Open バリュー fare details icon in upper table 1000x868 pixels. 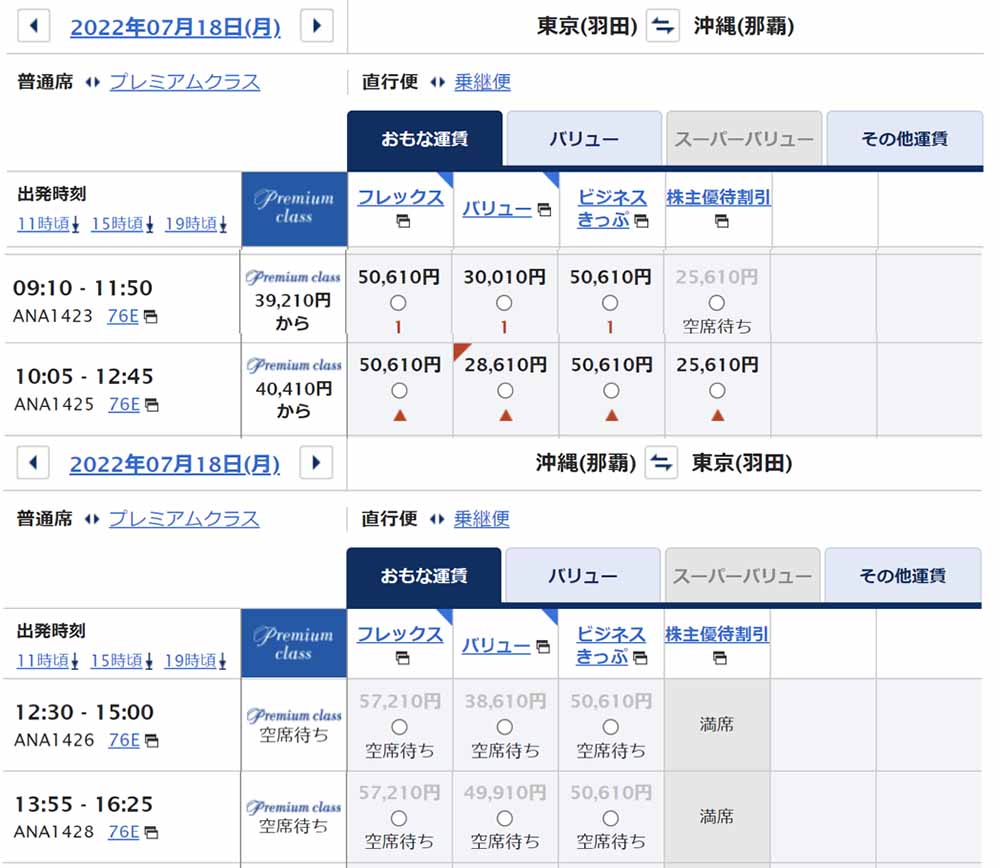(x=544, y=209)
